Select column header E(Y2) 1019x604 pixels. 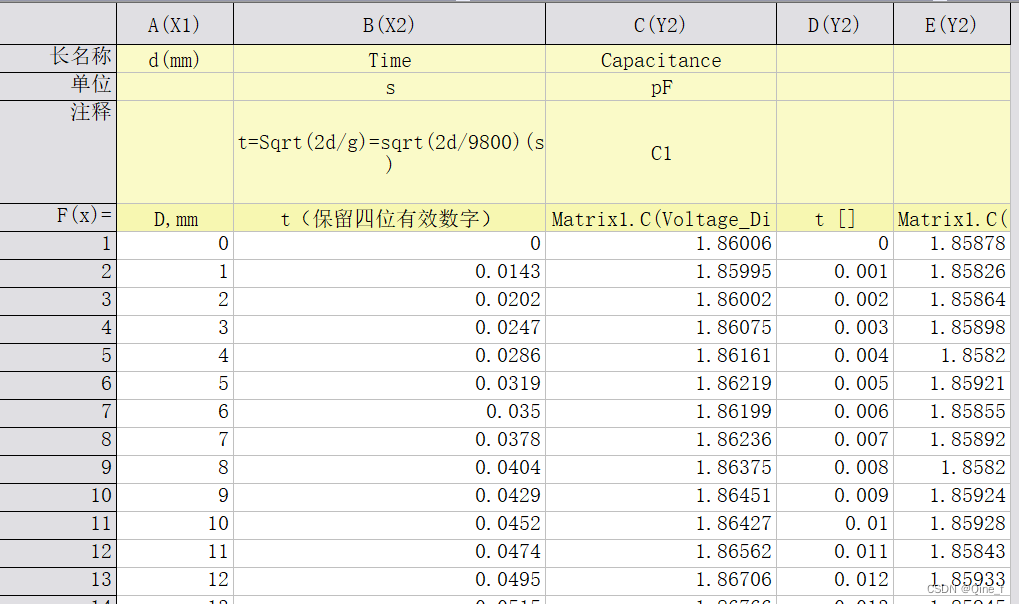[x=952, y=25]
